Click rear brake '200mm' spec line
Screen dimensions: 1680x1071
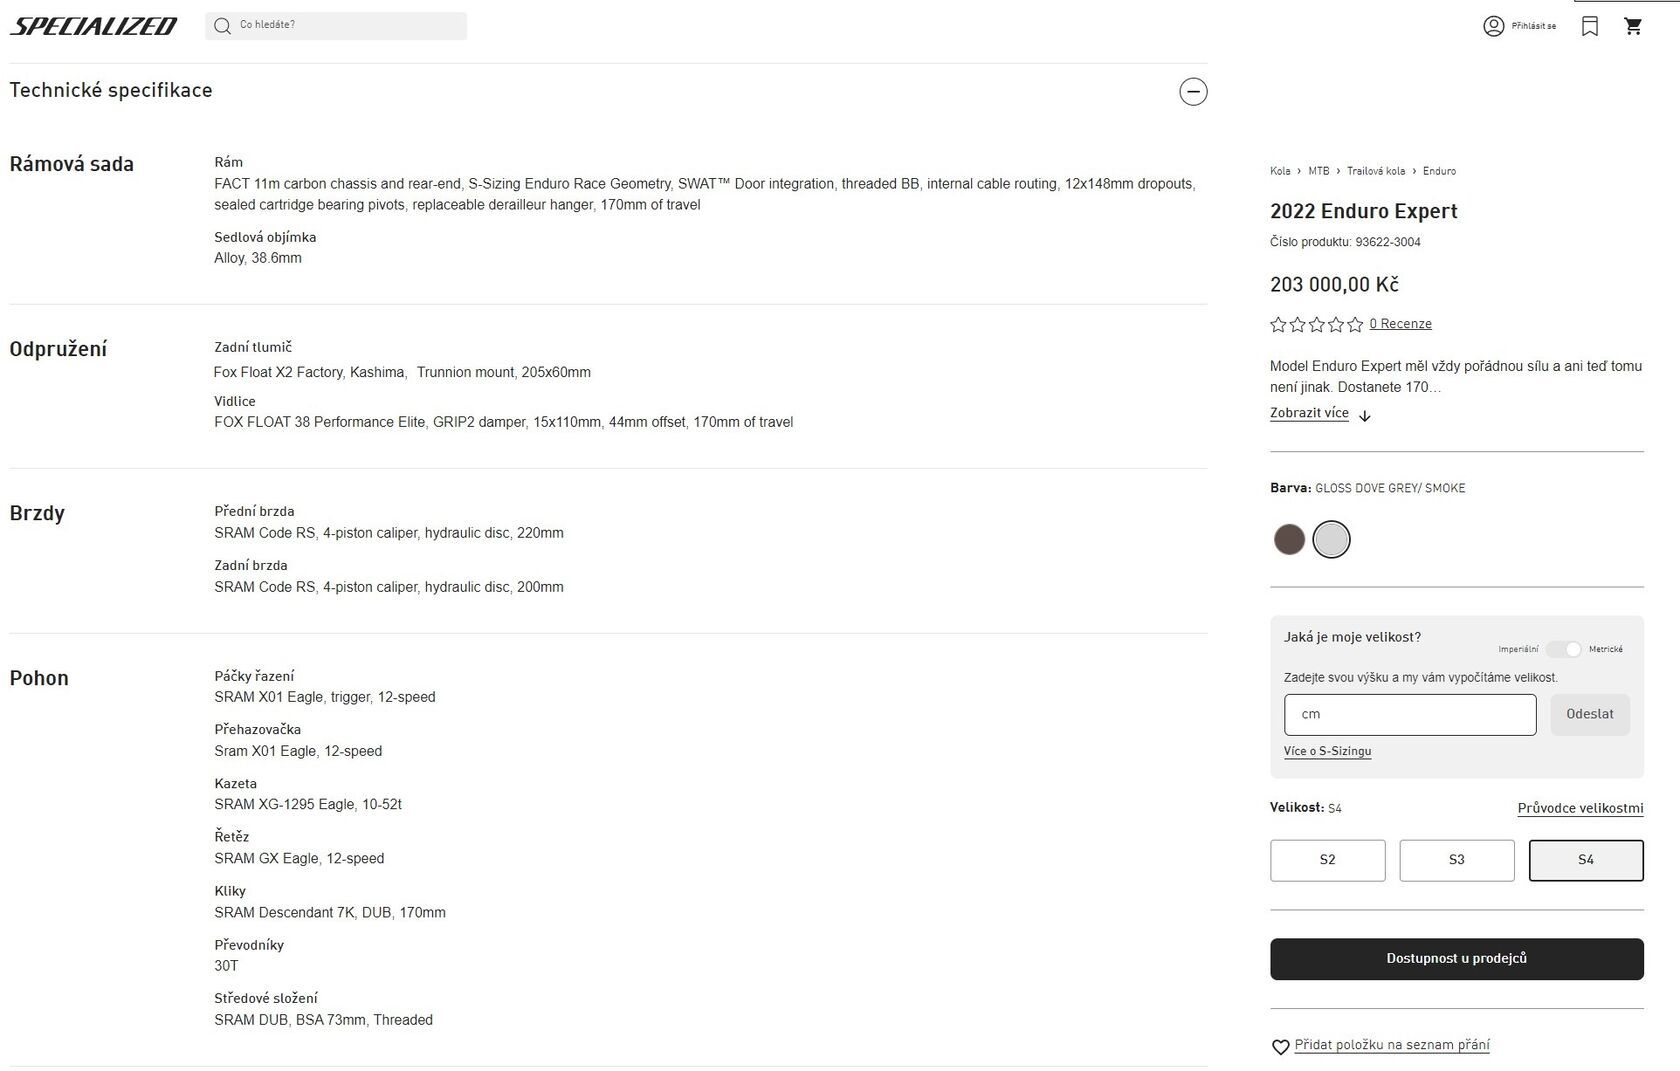(389, 587)
